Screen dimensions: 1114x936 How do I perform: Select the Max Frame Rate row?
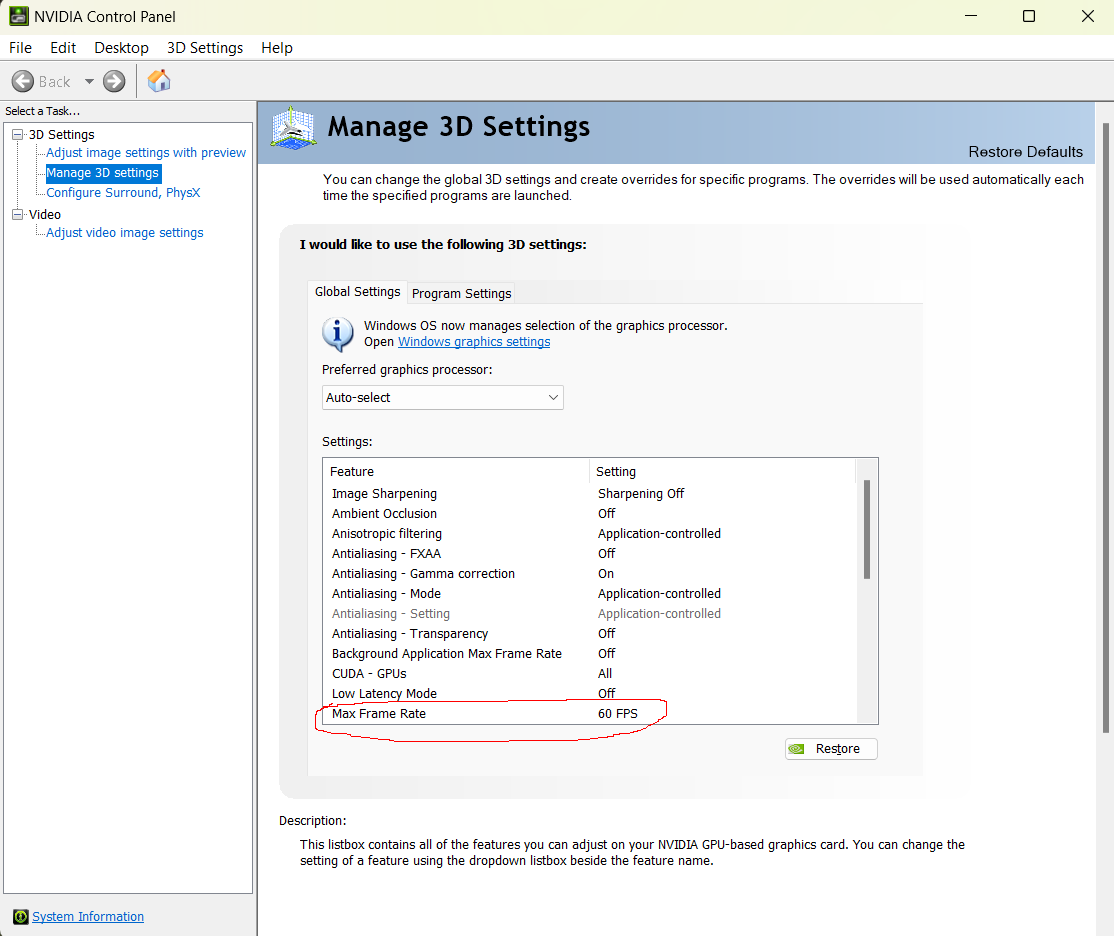[x=590, y=714]
